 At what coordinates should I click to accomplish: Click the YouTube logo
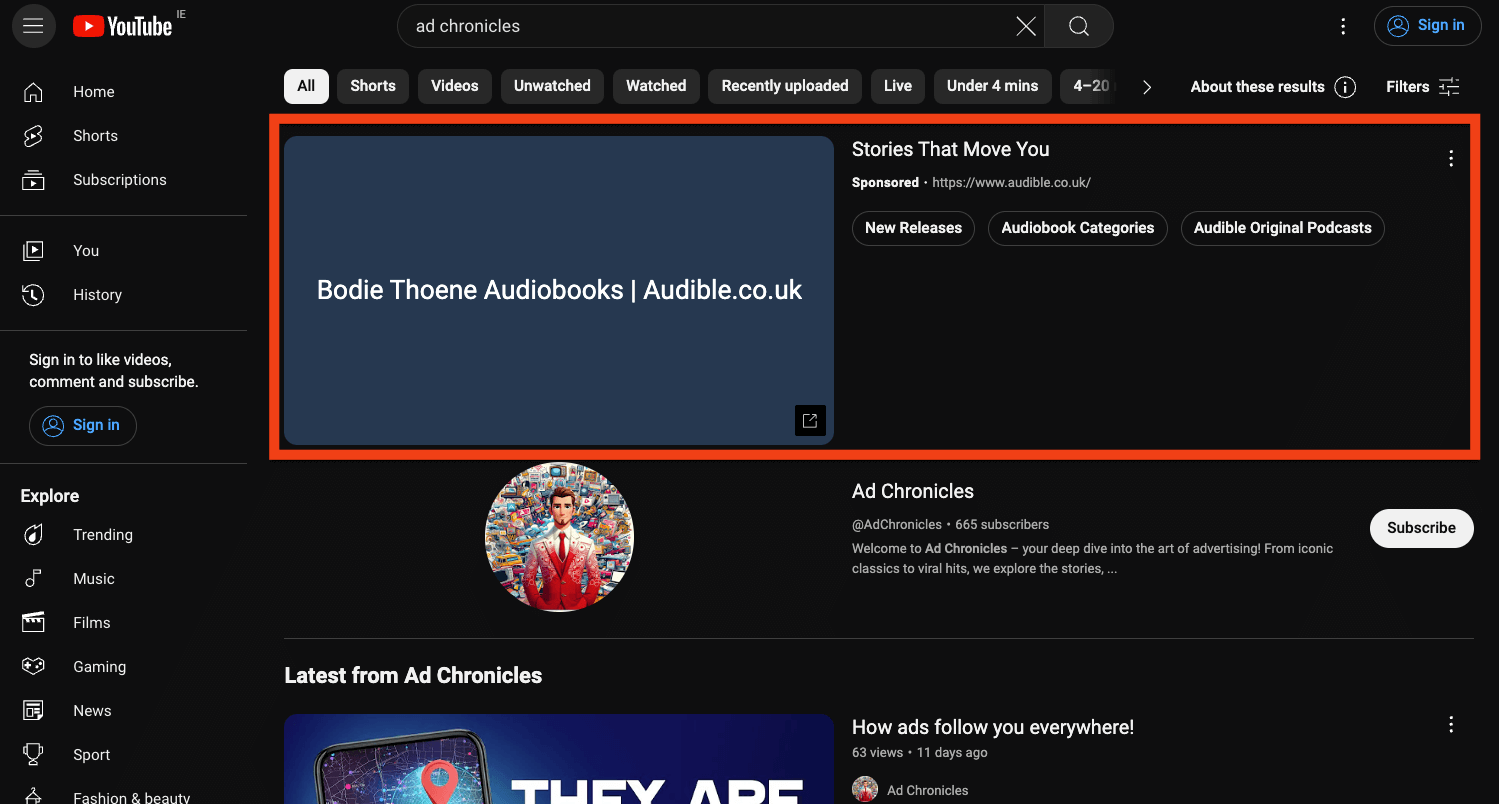pos(123,27)
